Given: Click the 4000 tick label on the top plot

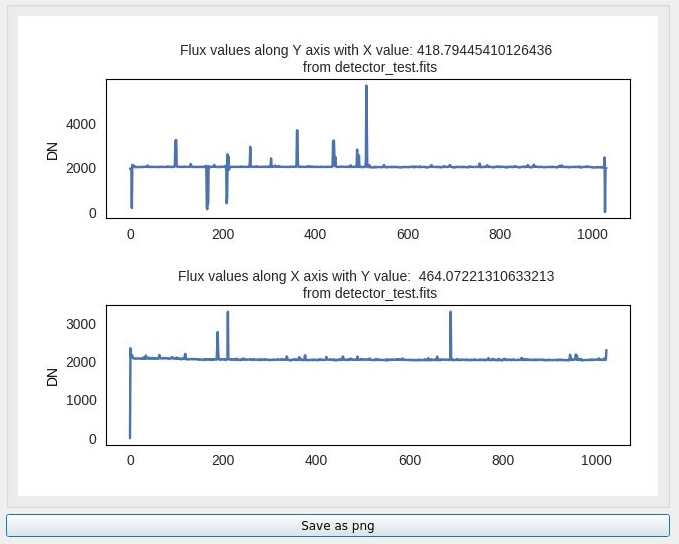Looking at the screenshot, I should pyautogui.click(x=81, y=125).
